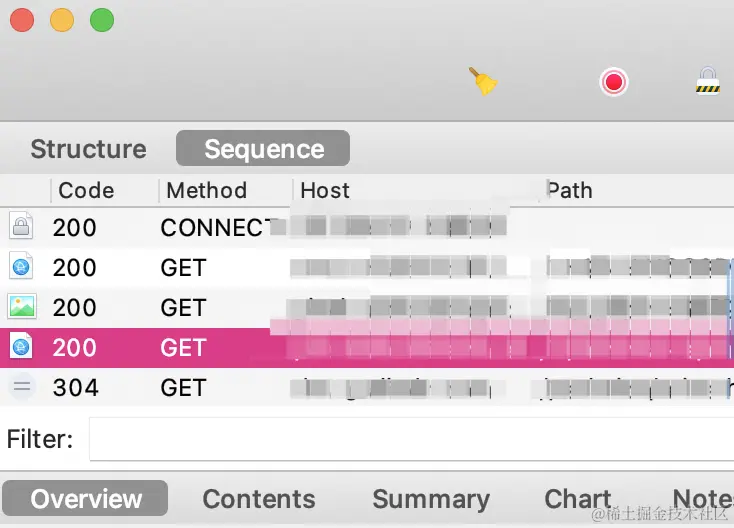Toggle the red record button
Image resolution: width=734 pixels, height=528 pixels.
coord(613,82)
